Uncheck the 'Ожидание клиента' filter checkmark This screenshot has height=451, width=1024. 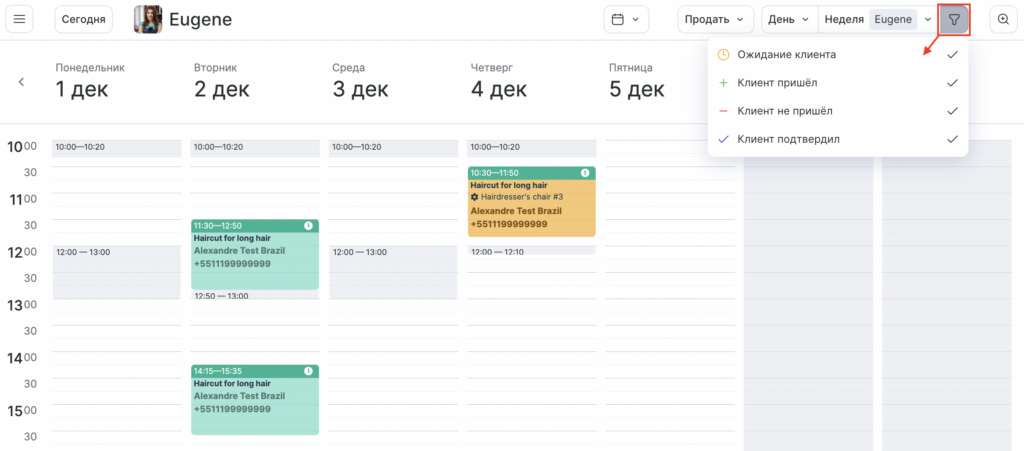952,55
